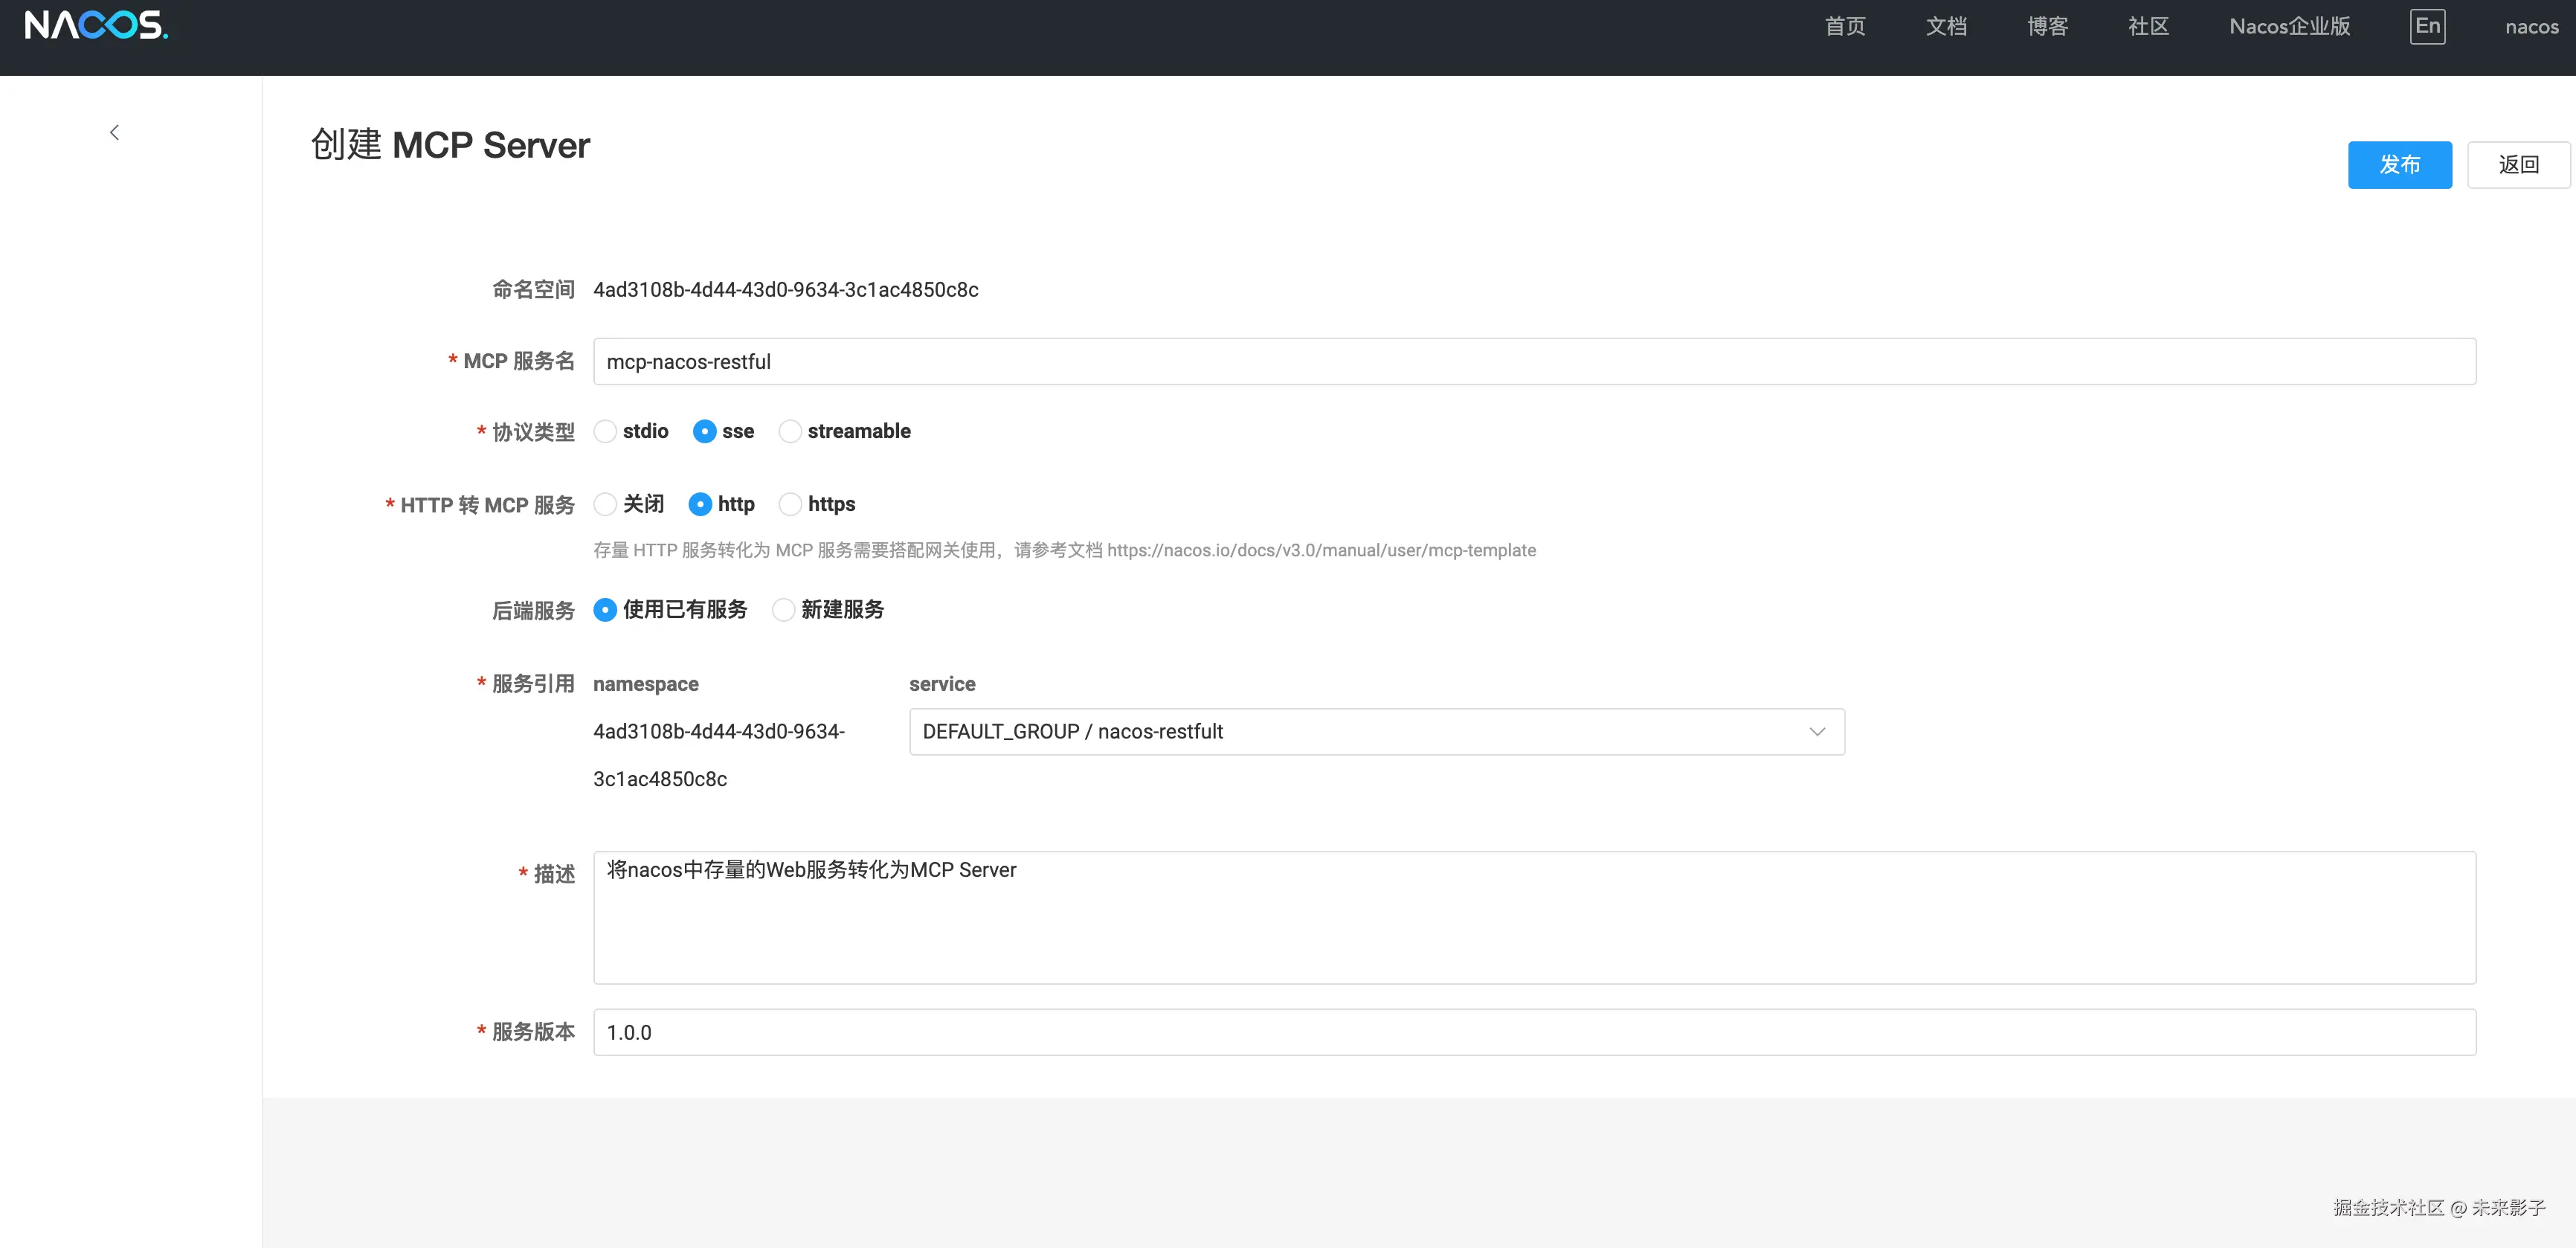Image resolution: width=2576 pixels, height=1248 pixels.
Task: Choose https for HTTP to MCP
Action: tap(790, 504)
